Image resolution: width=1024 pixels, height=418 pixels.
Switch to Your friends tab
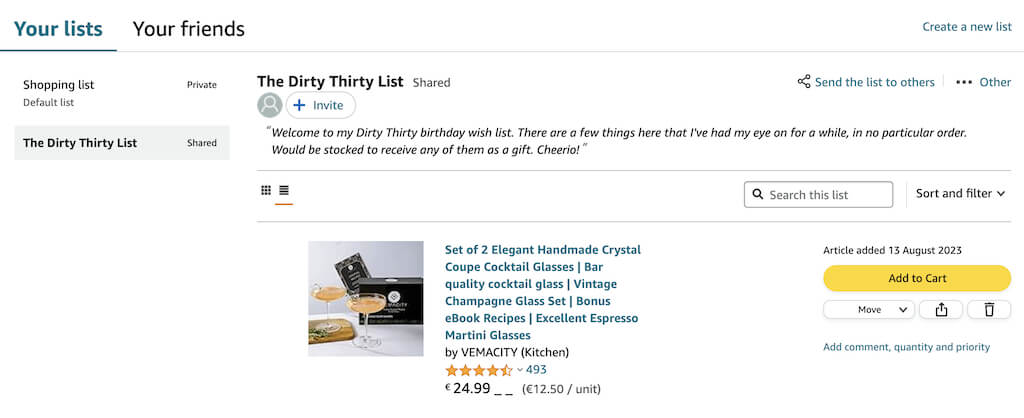tap(189, 29)
